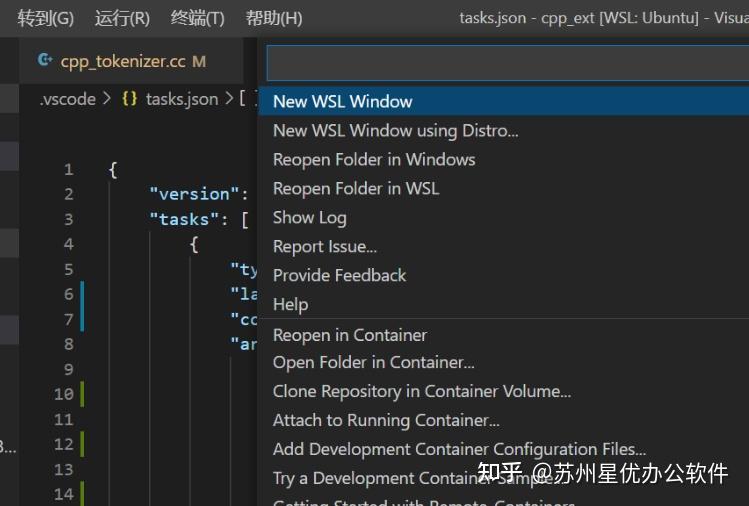This screenshot has width=749, height=506.
Task: Choose Show Log command
Action: tap(310, 217)
